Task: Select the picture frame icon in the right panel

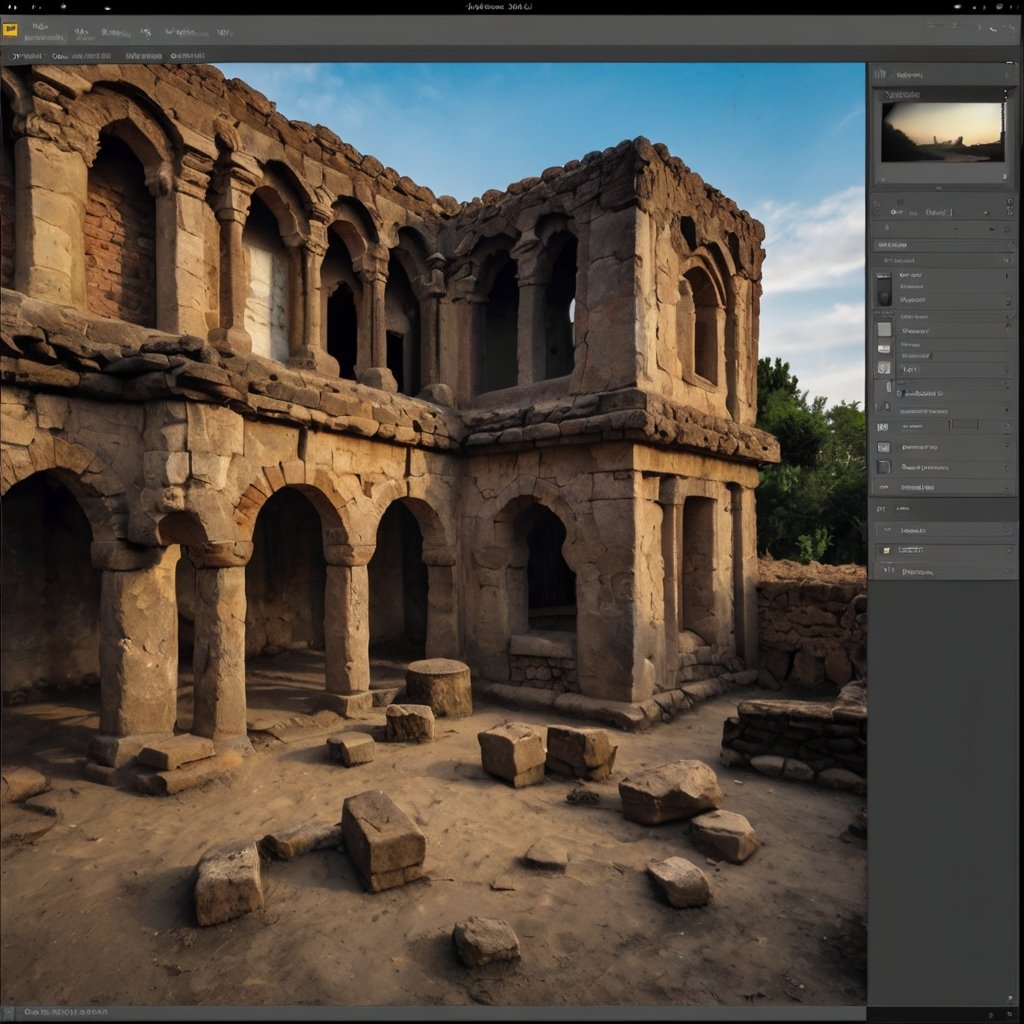Action: pyautogui.click(x=884, y=447)
